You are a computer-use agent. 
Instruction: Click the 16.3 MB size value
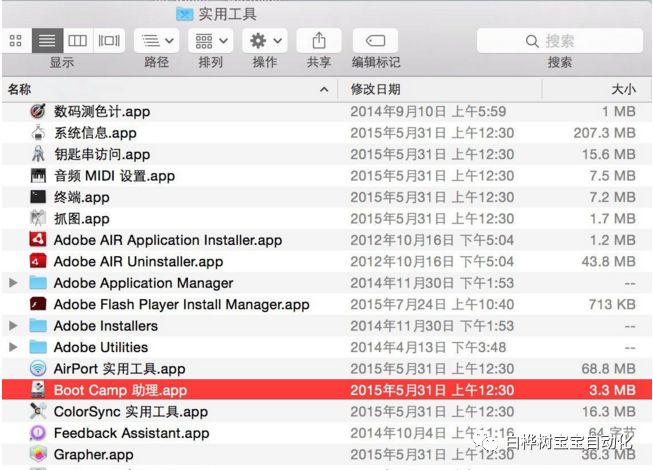click(x=609, y=411)
